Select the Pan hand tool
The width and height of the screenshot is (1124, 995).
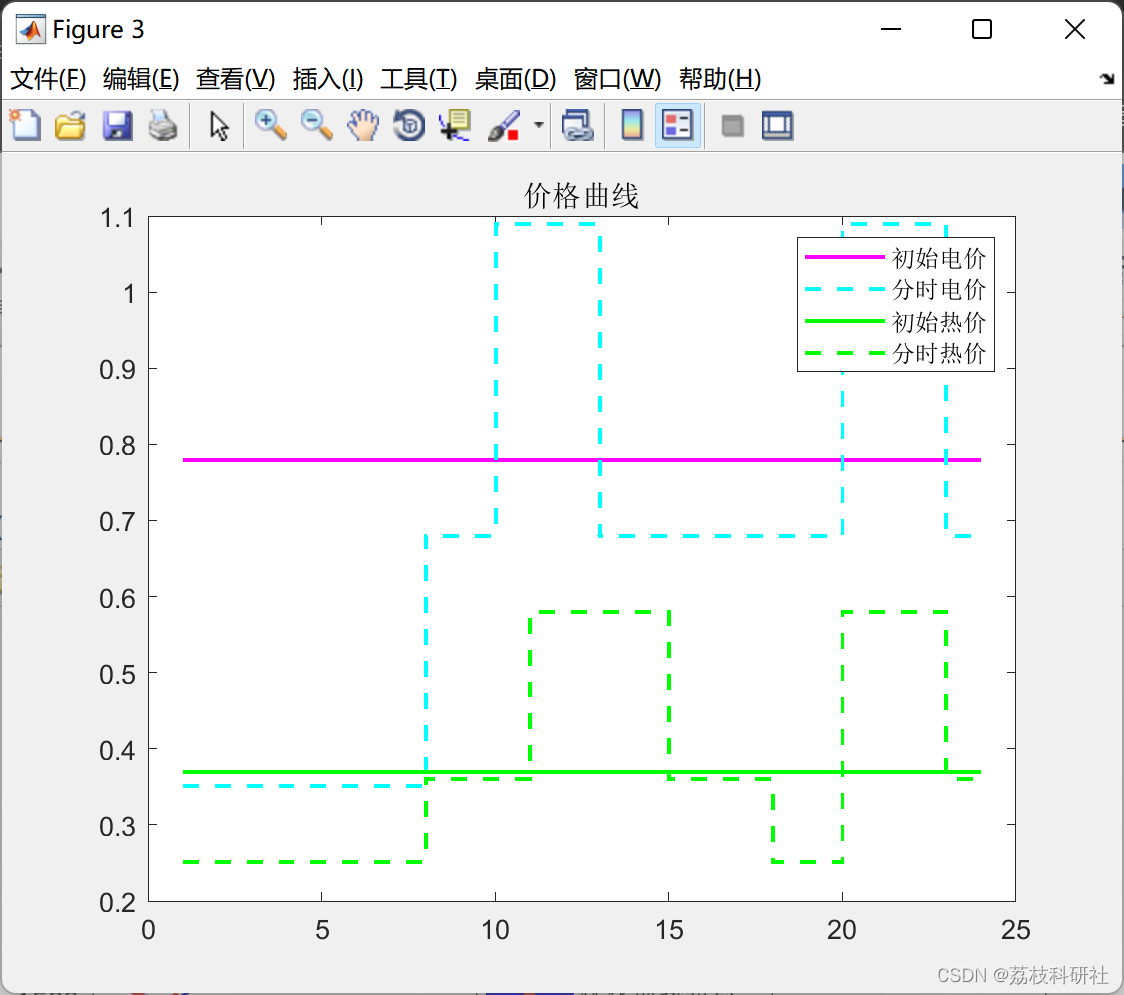363,125
